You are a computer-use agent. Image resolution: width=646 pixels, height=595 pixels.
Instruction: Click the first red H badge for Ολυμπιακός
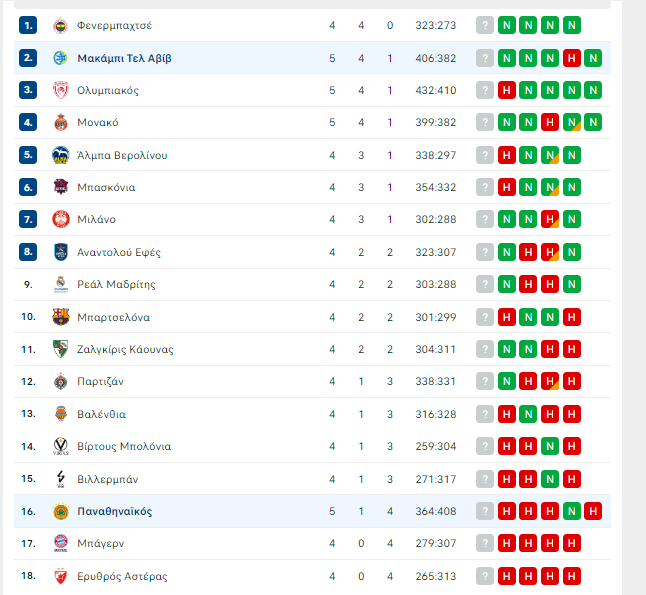coord(507,90)
